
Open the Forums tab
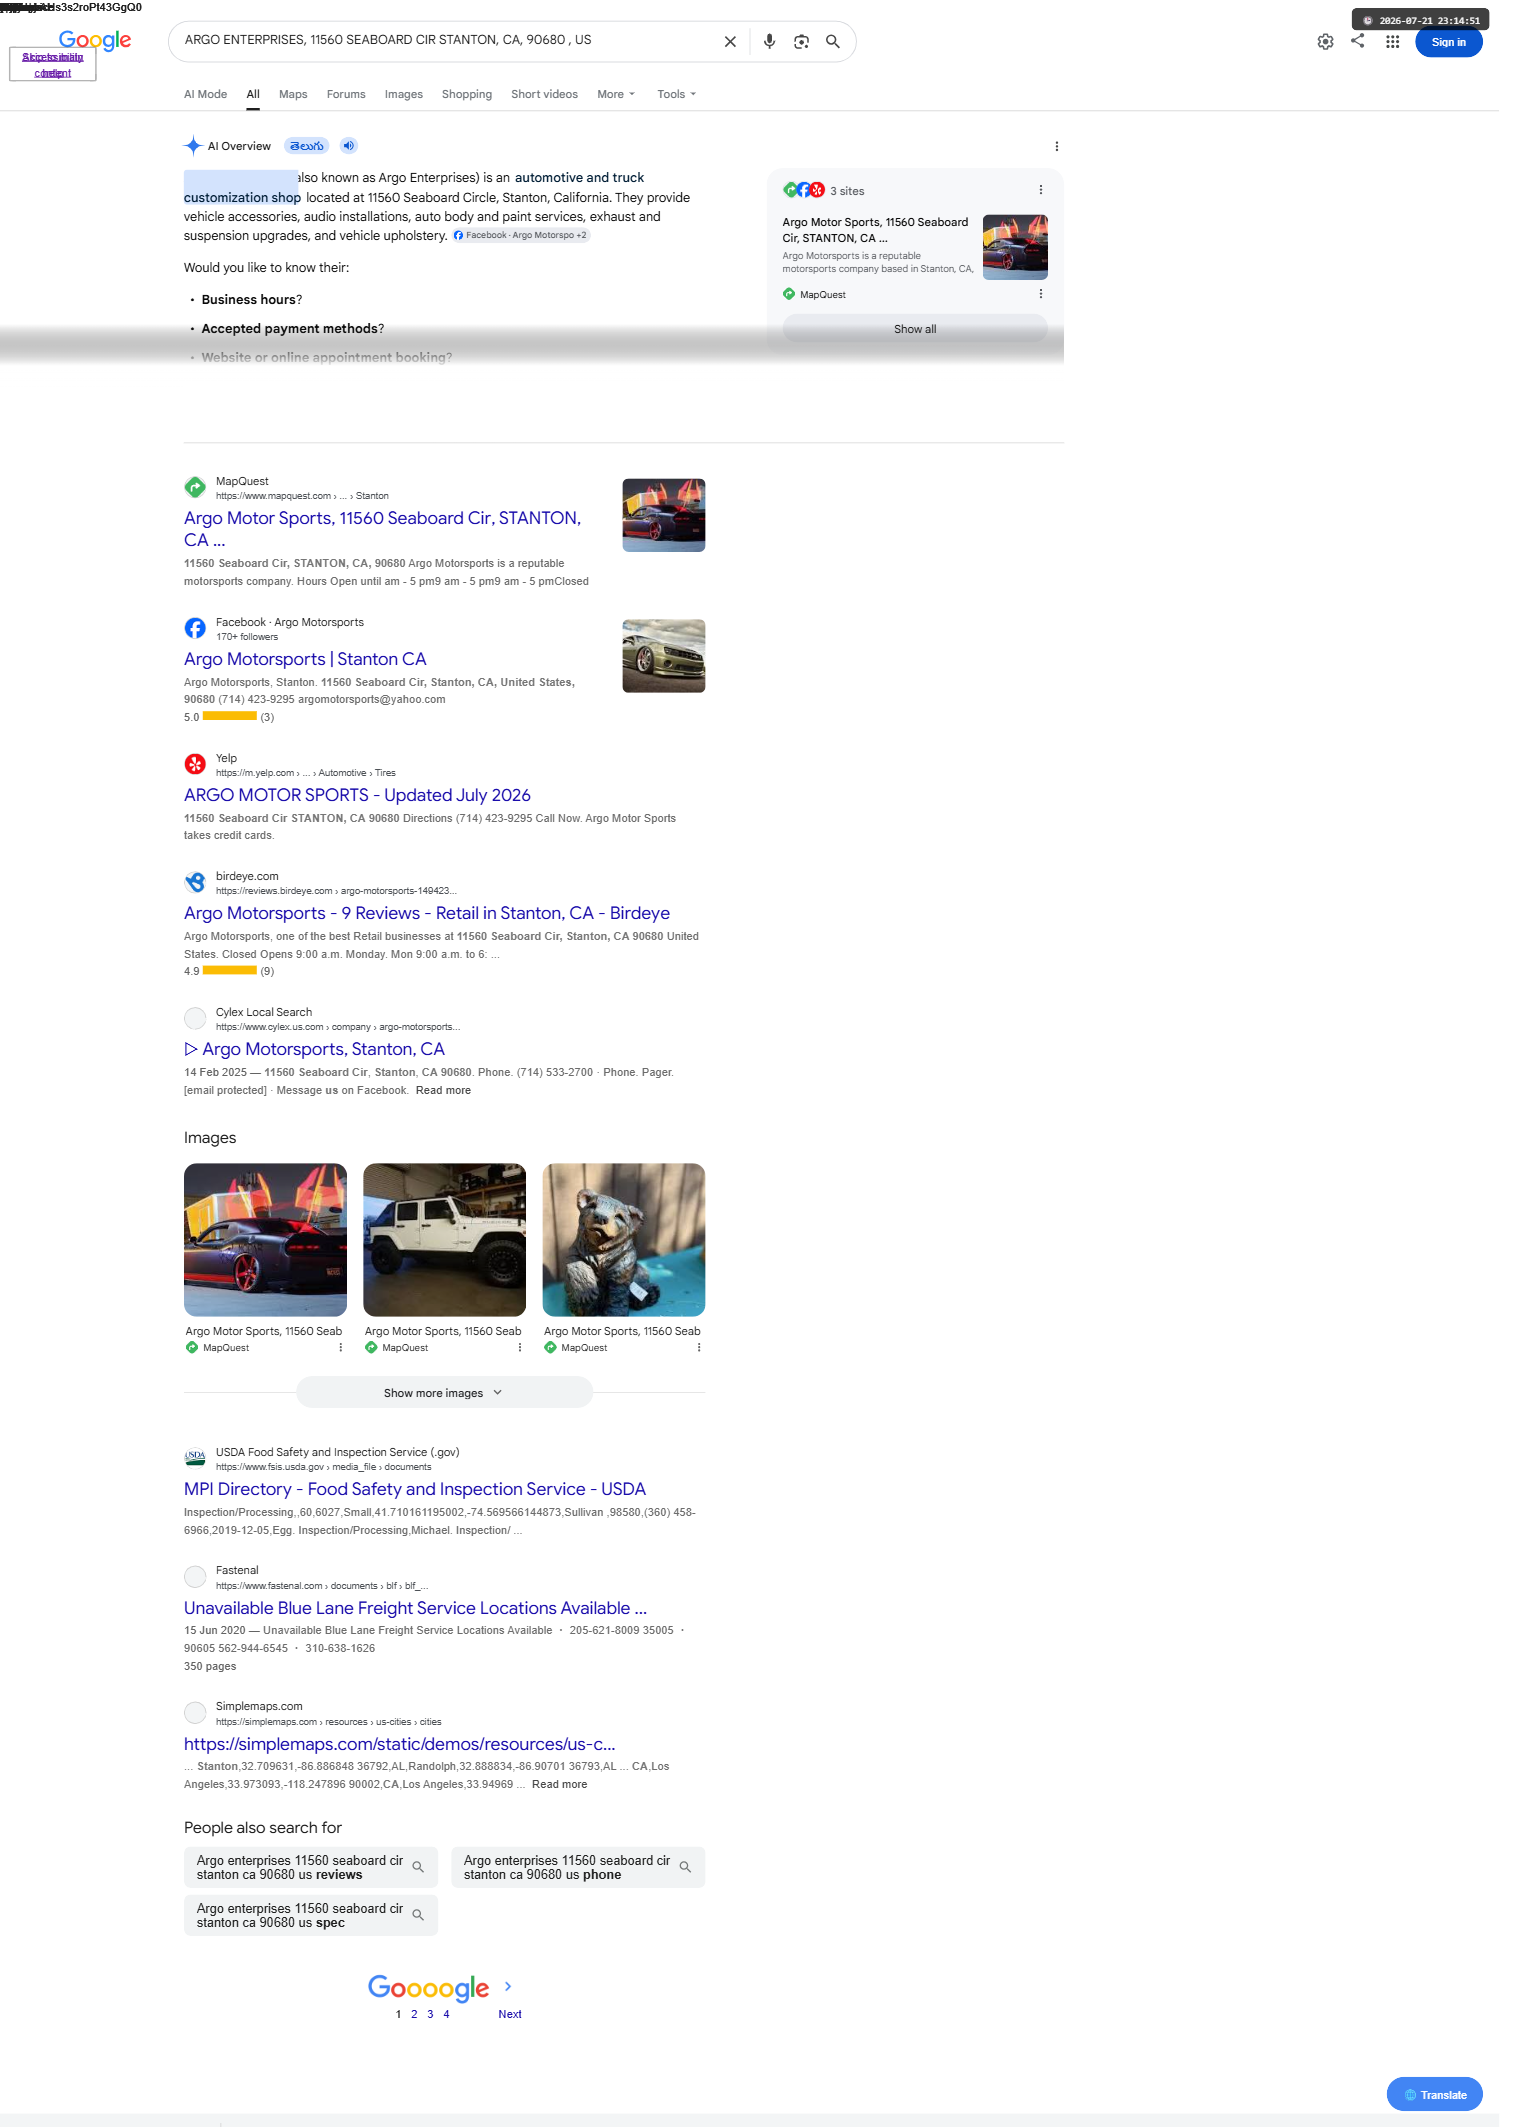click(x=346, y=94)
